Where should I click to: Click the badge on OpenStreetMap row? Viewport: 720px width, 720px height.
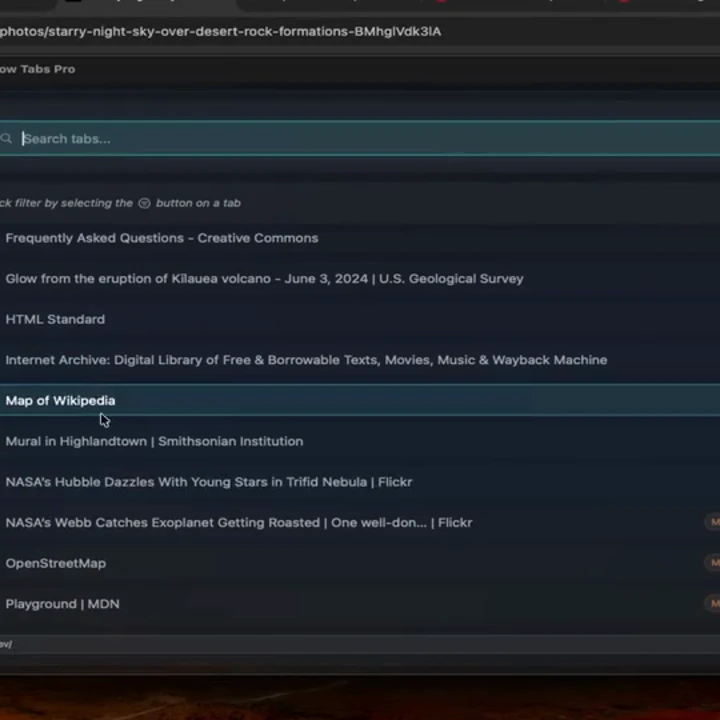point(713,563)
